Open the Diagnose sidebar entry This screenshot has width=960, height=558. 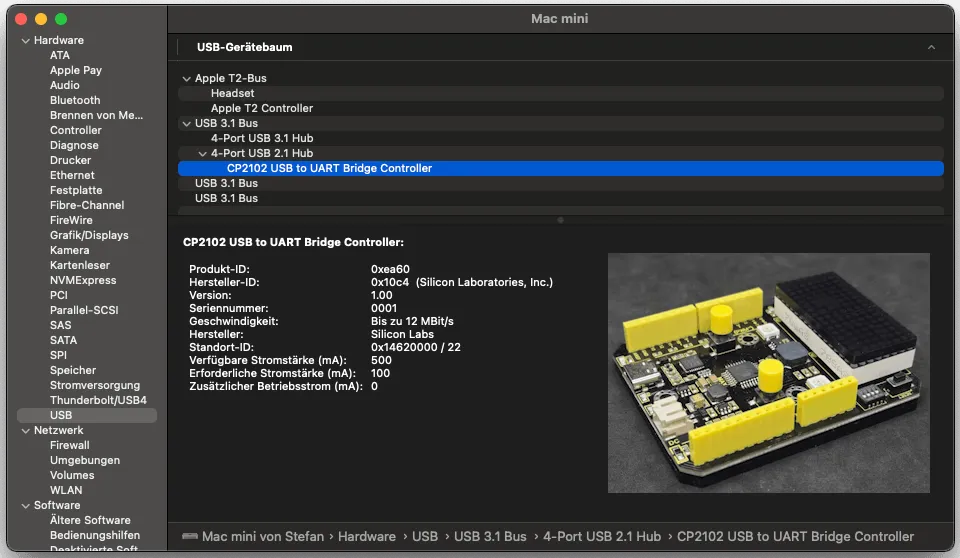tap(74, 145)
